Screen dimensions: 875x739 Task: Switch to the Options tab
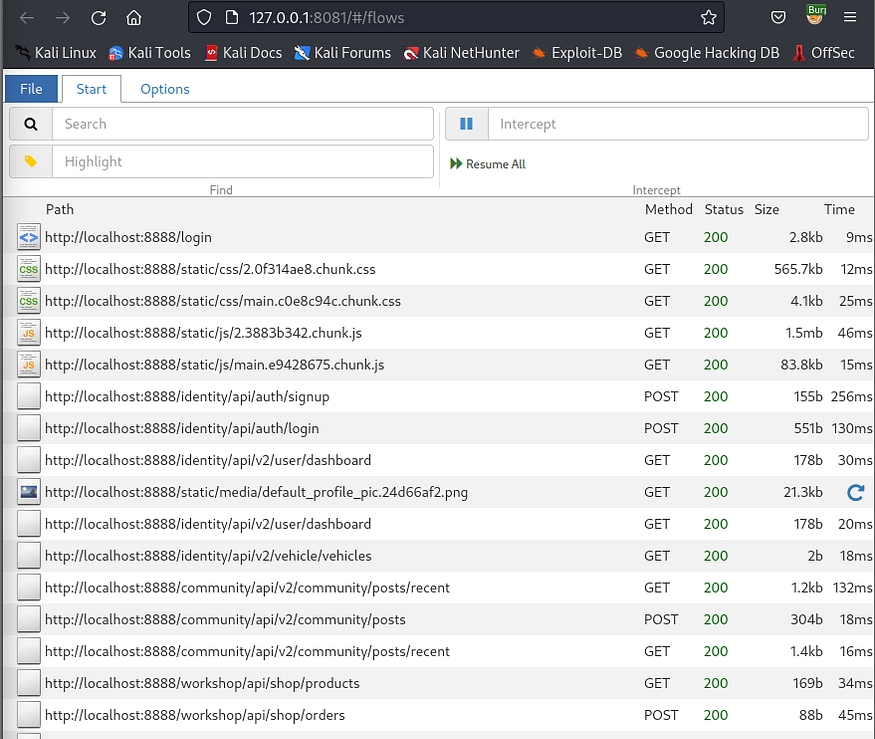tap(164, 89)
